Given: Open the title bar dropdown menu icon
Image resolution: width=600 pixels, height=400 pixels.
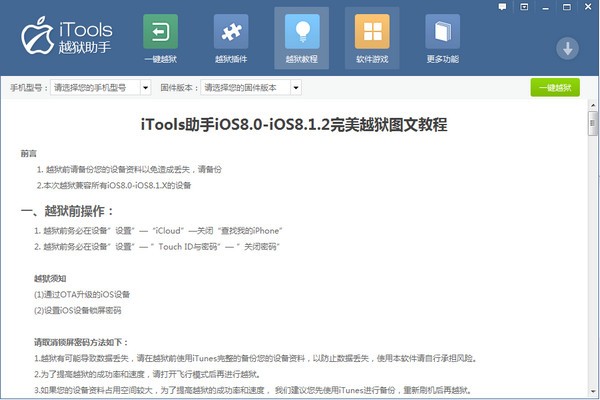Looking at the screenshot, I should point(524,7).
